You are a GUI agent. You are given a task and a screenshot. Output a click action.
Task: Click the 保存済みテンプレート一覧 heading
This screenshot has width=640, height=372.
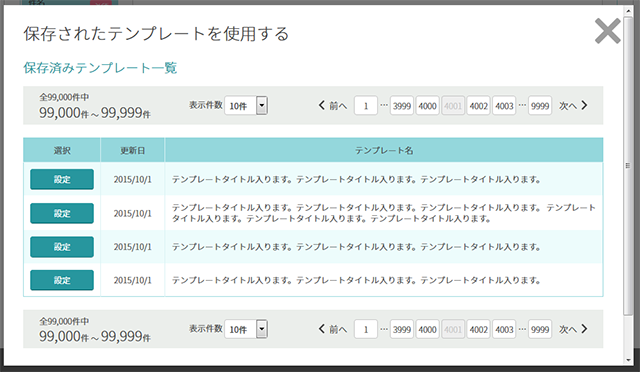100,68
